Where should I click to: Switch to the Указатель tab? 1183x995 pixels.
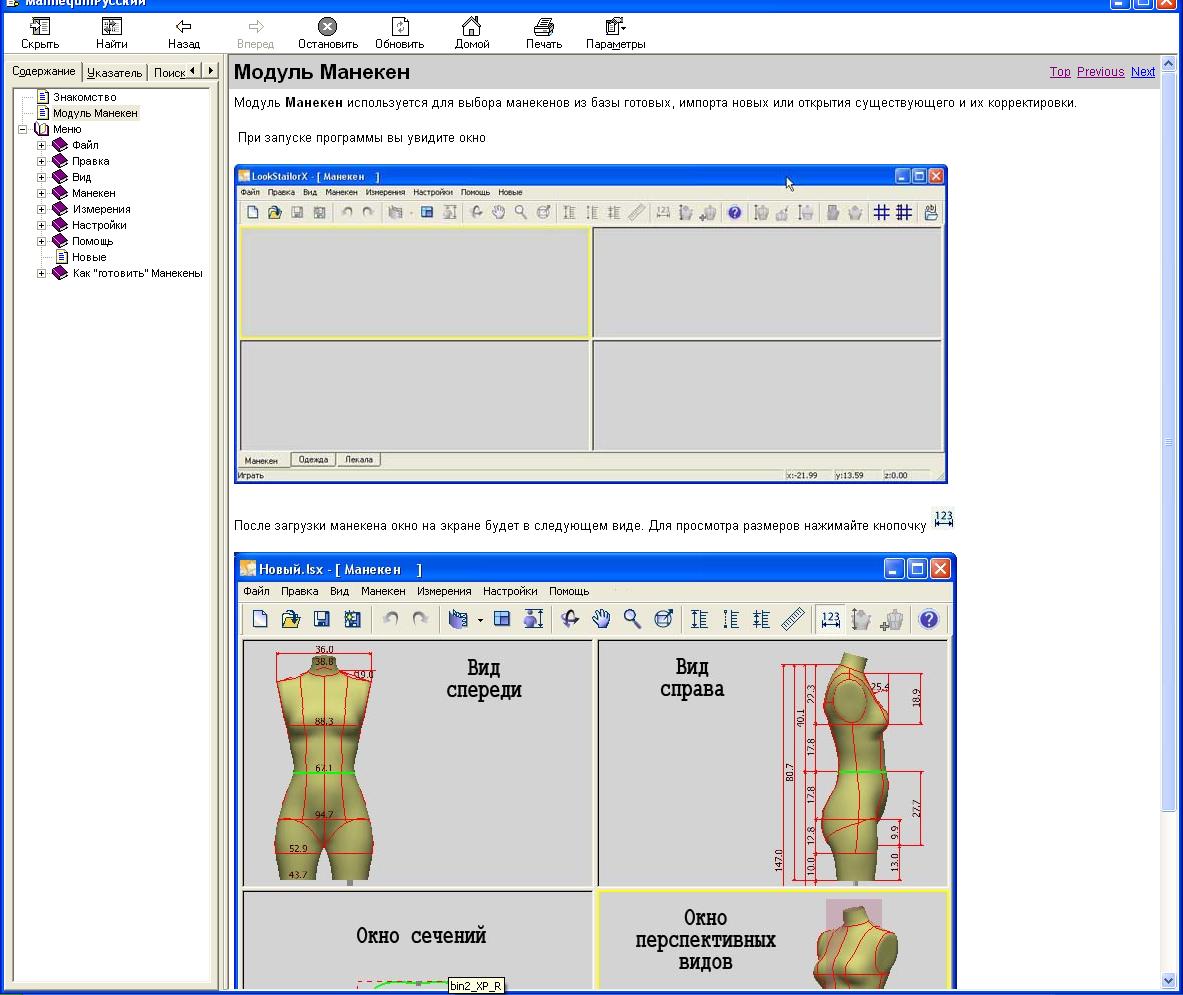click(x=114, y=72)
